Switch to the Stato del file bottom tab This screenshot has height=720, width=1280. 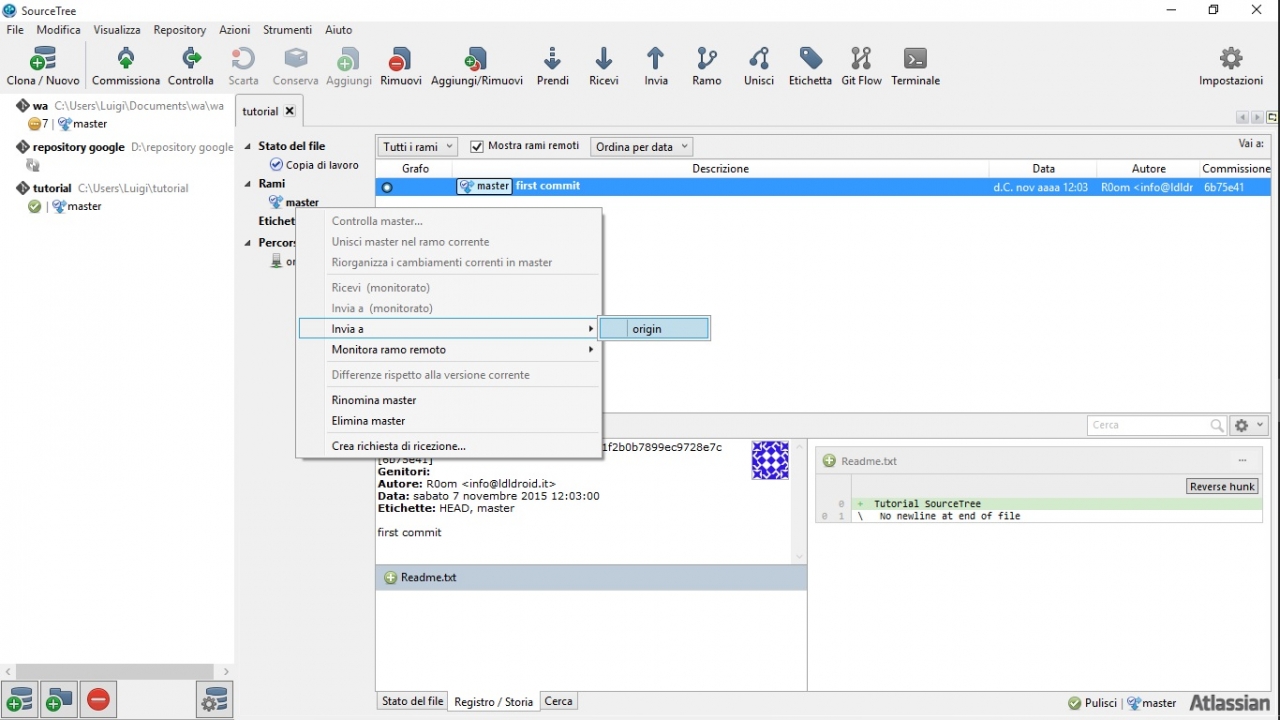(413, 702)
